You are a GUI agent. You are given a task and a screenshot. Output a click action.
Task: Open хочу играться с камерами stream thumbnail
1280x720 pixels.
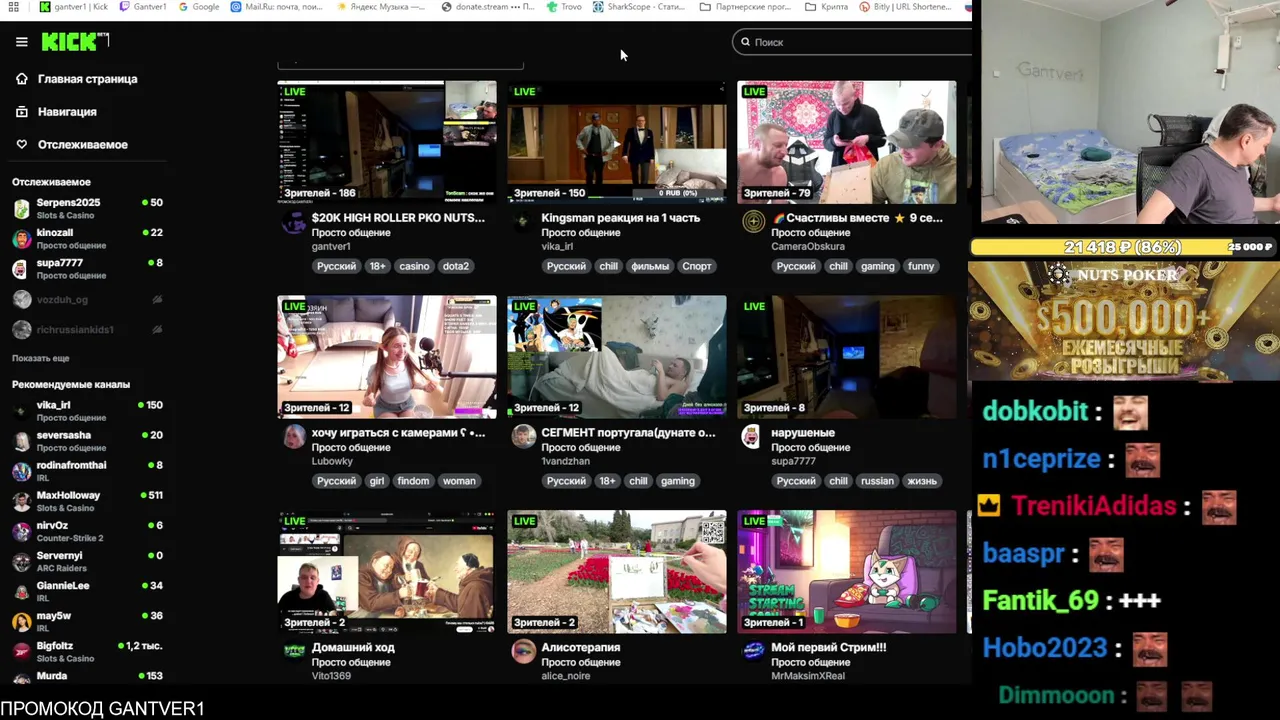pos(387,356)
